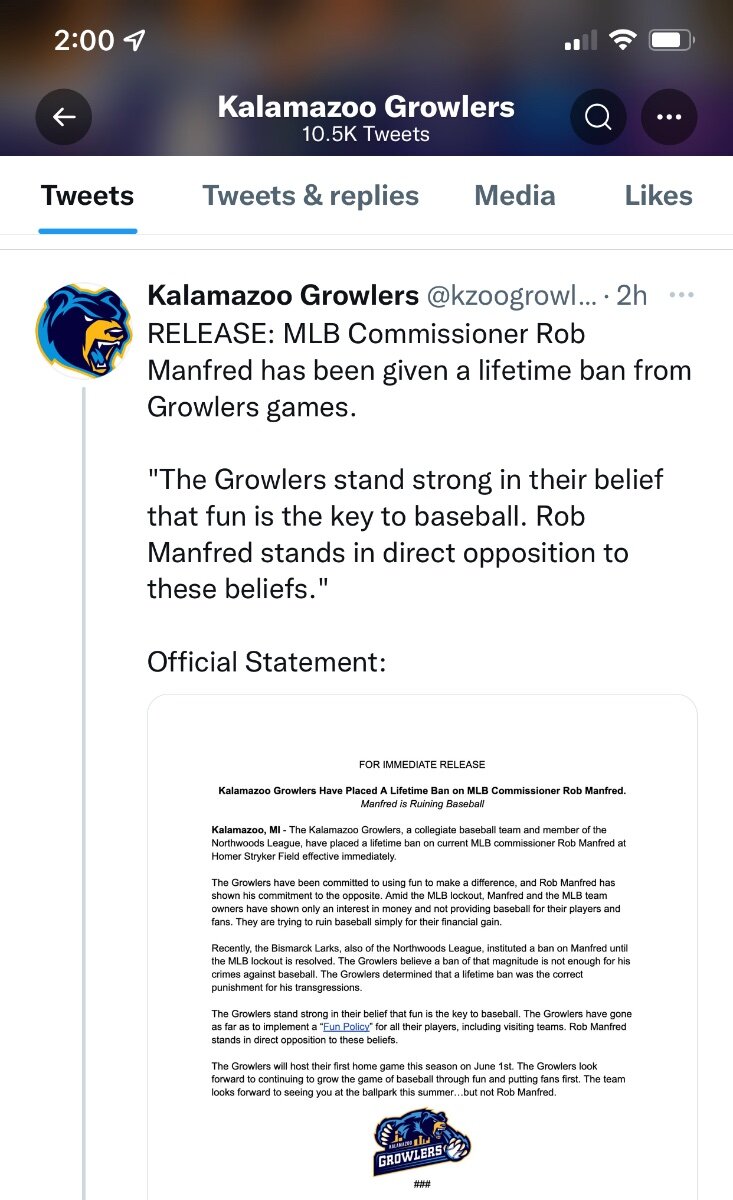The width and height of the screenshot is (733, 1200).
Task: Tap the tweet text about Manfred's lifetime ban
Action: pyautogui.click(x=418, y=371)
